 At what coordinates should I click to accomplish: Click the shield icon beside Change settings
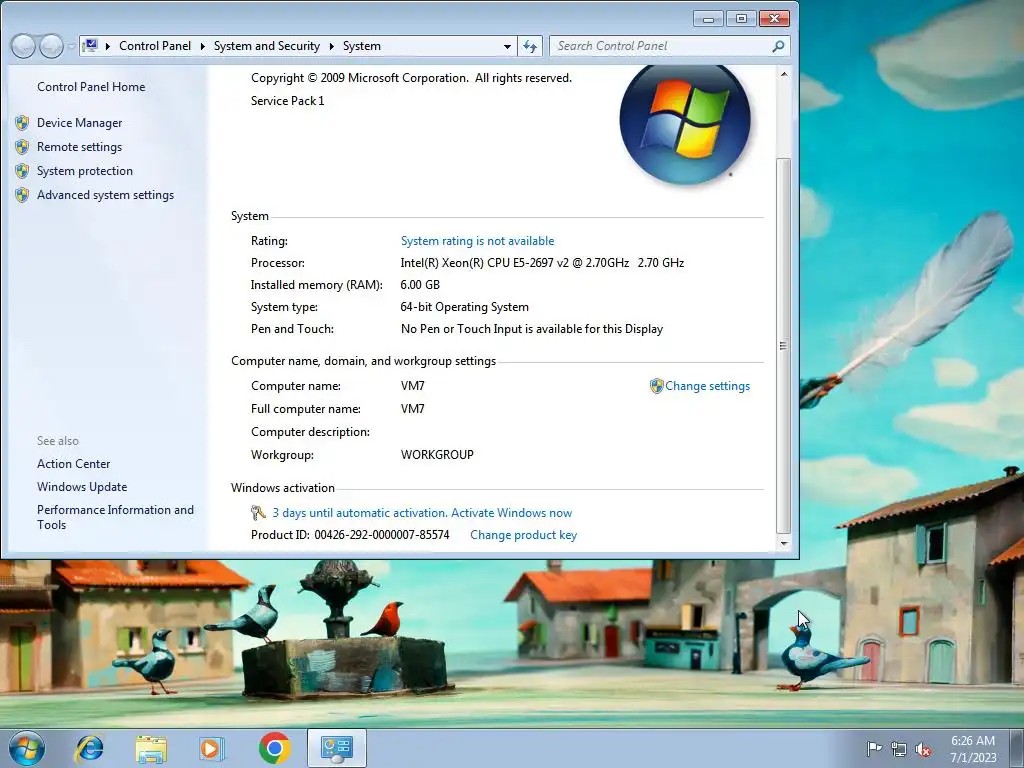tap(656, 386)
